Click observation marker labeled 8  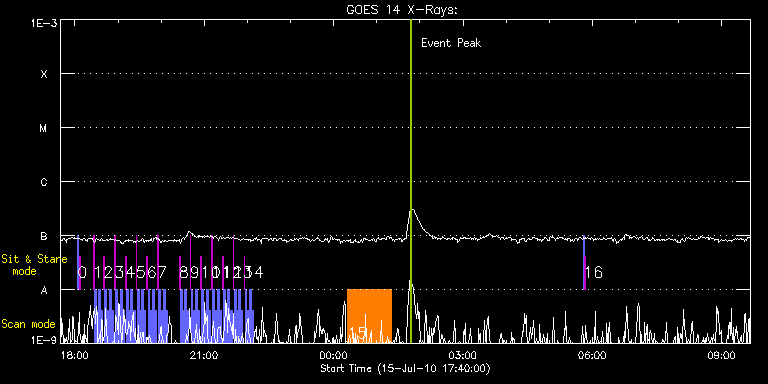click(x=184, y=272)
